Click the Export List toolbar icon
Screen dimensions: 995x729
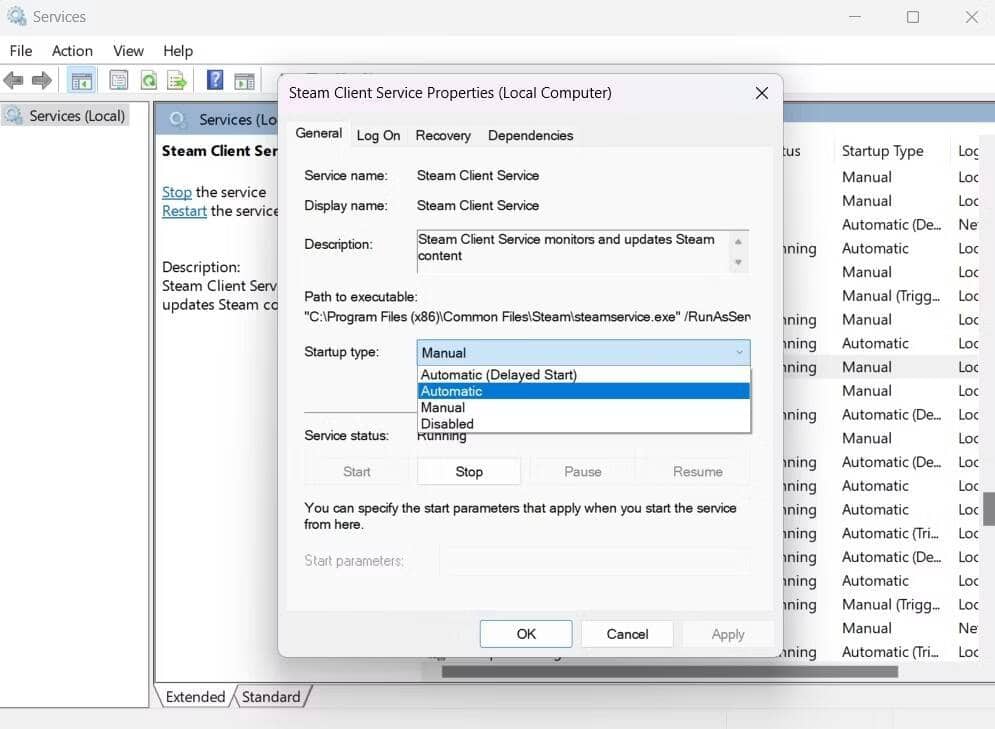pyautogui.click(x=177, y=81)
